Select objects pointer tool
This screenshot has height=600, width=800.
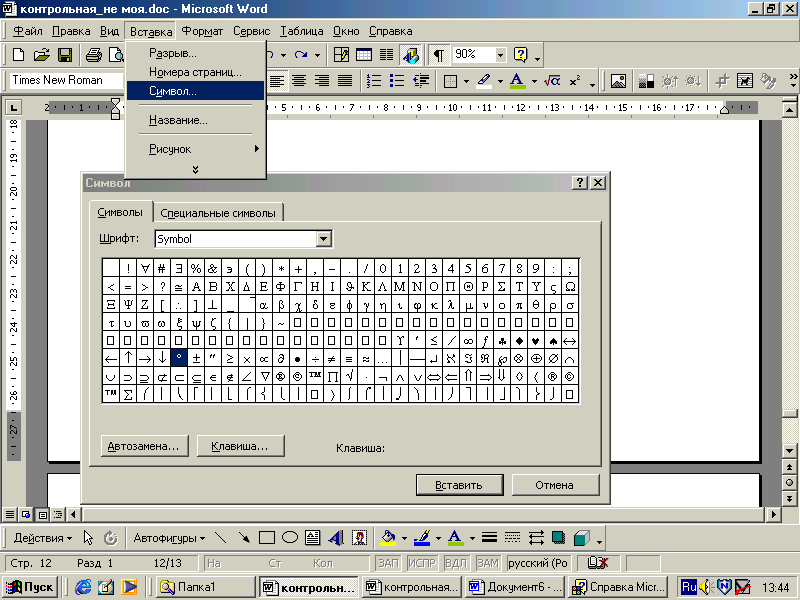click(x=88, y=537)
